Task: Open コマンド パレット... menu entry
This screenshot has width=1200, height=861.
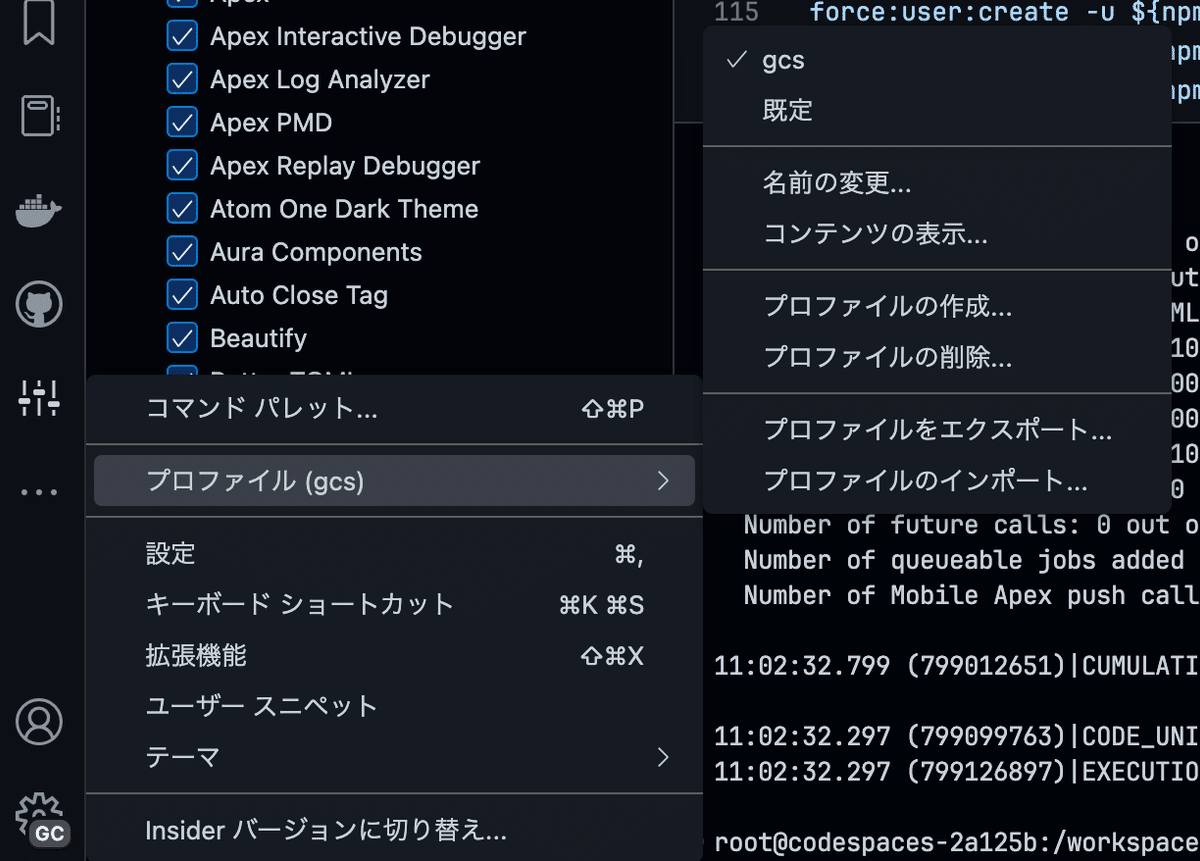Action: pyautogui.click(x=394, y=408)
